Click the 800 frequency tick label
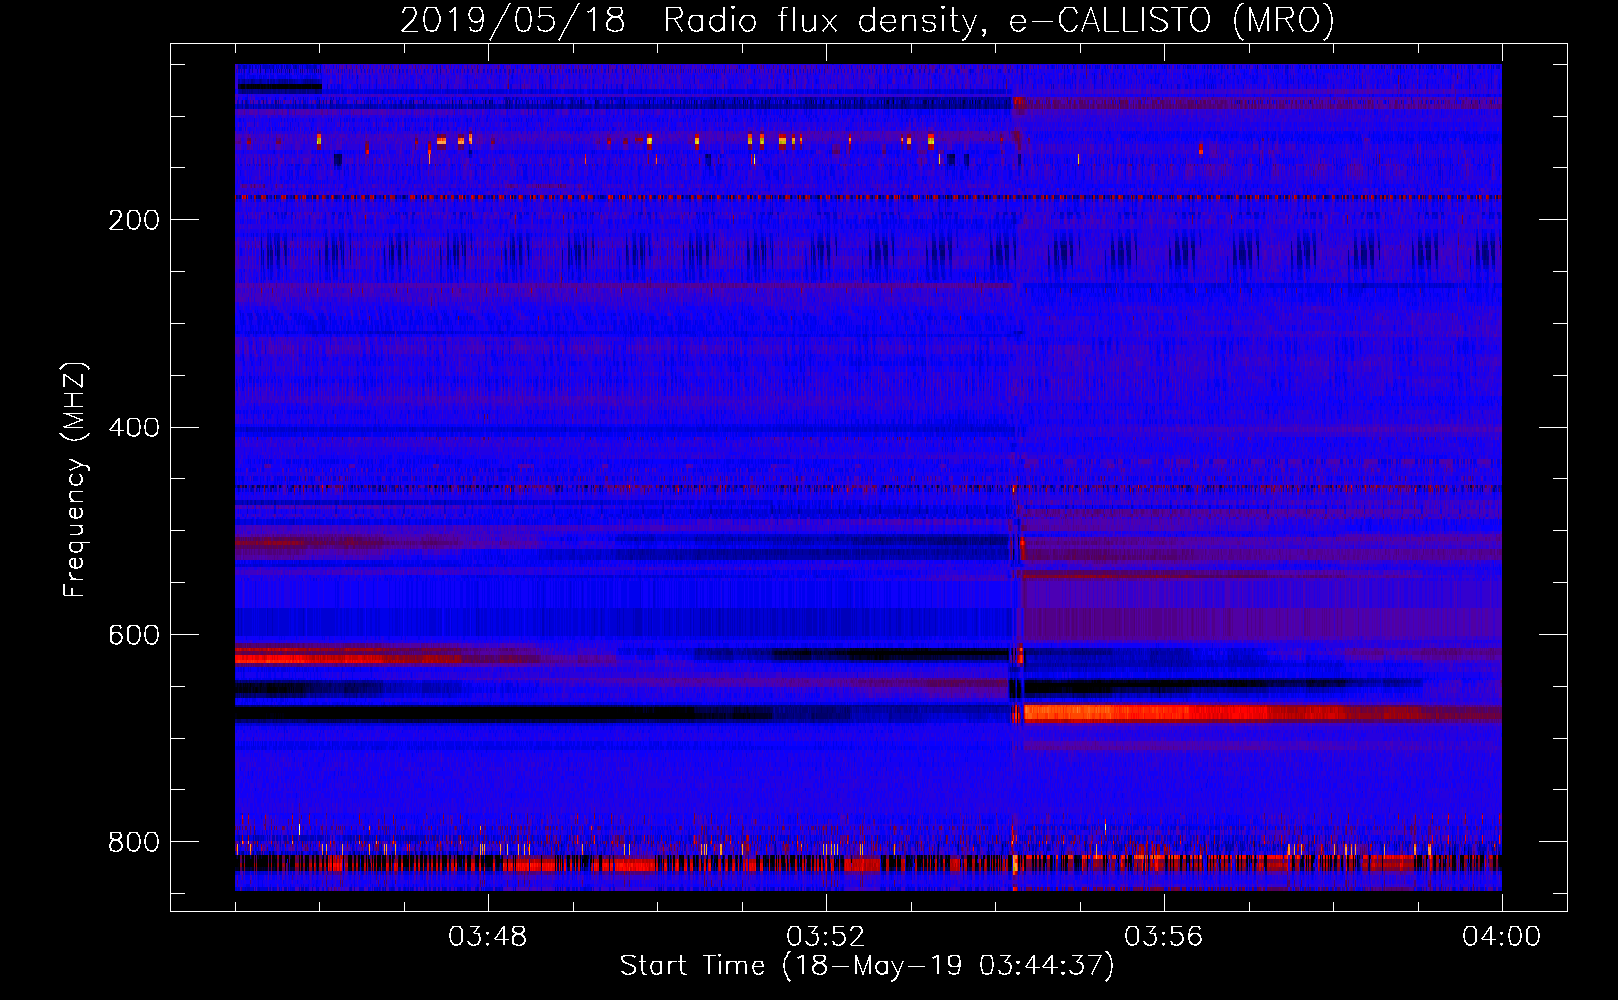1618x1000 pixels. (134, 842)
